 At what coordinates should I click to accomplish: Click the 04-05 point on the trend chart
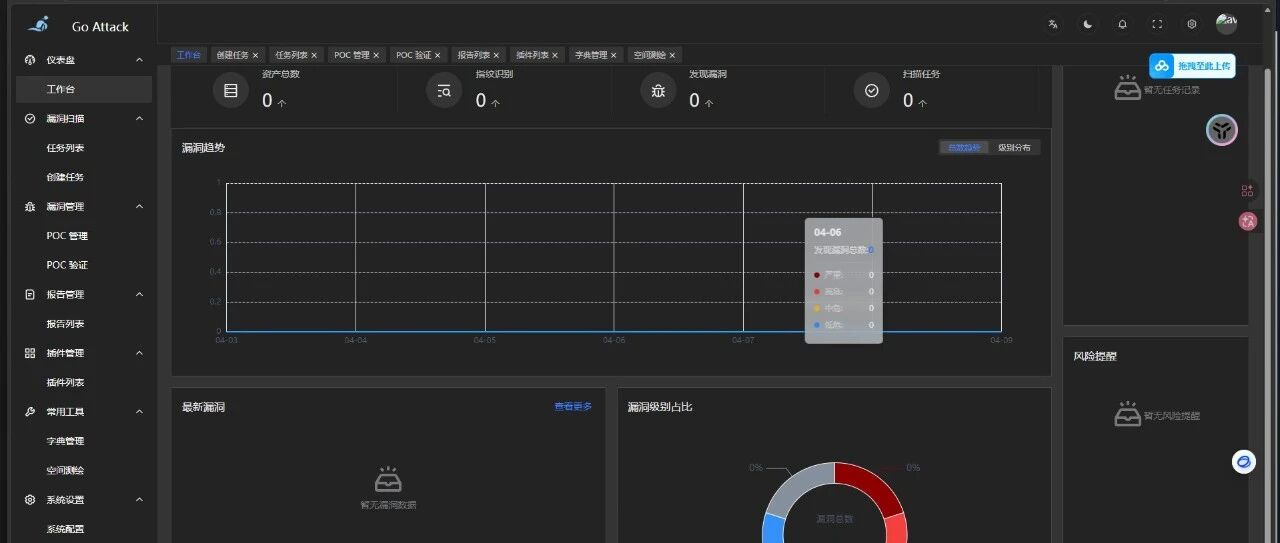[x=485, y=331]
